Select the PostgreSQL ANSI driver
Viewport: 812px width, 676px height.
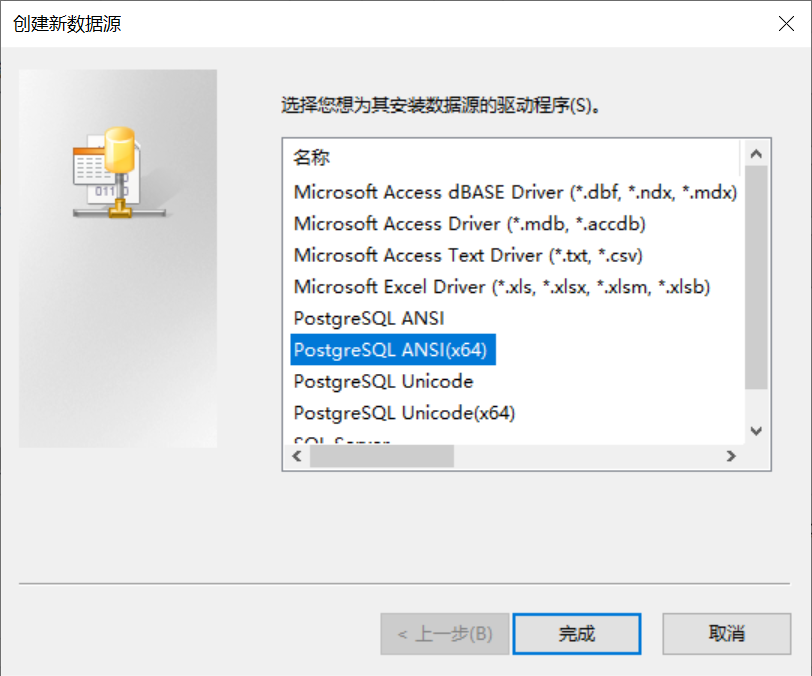(x=369, y=319)
